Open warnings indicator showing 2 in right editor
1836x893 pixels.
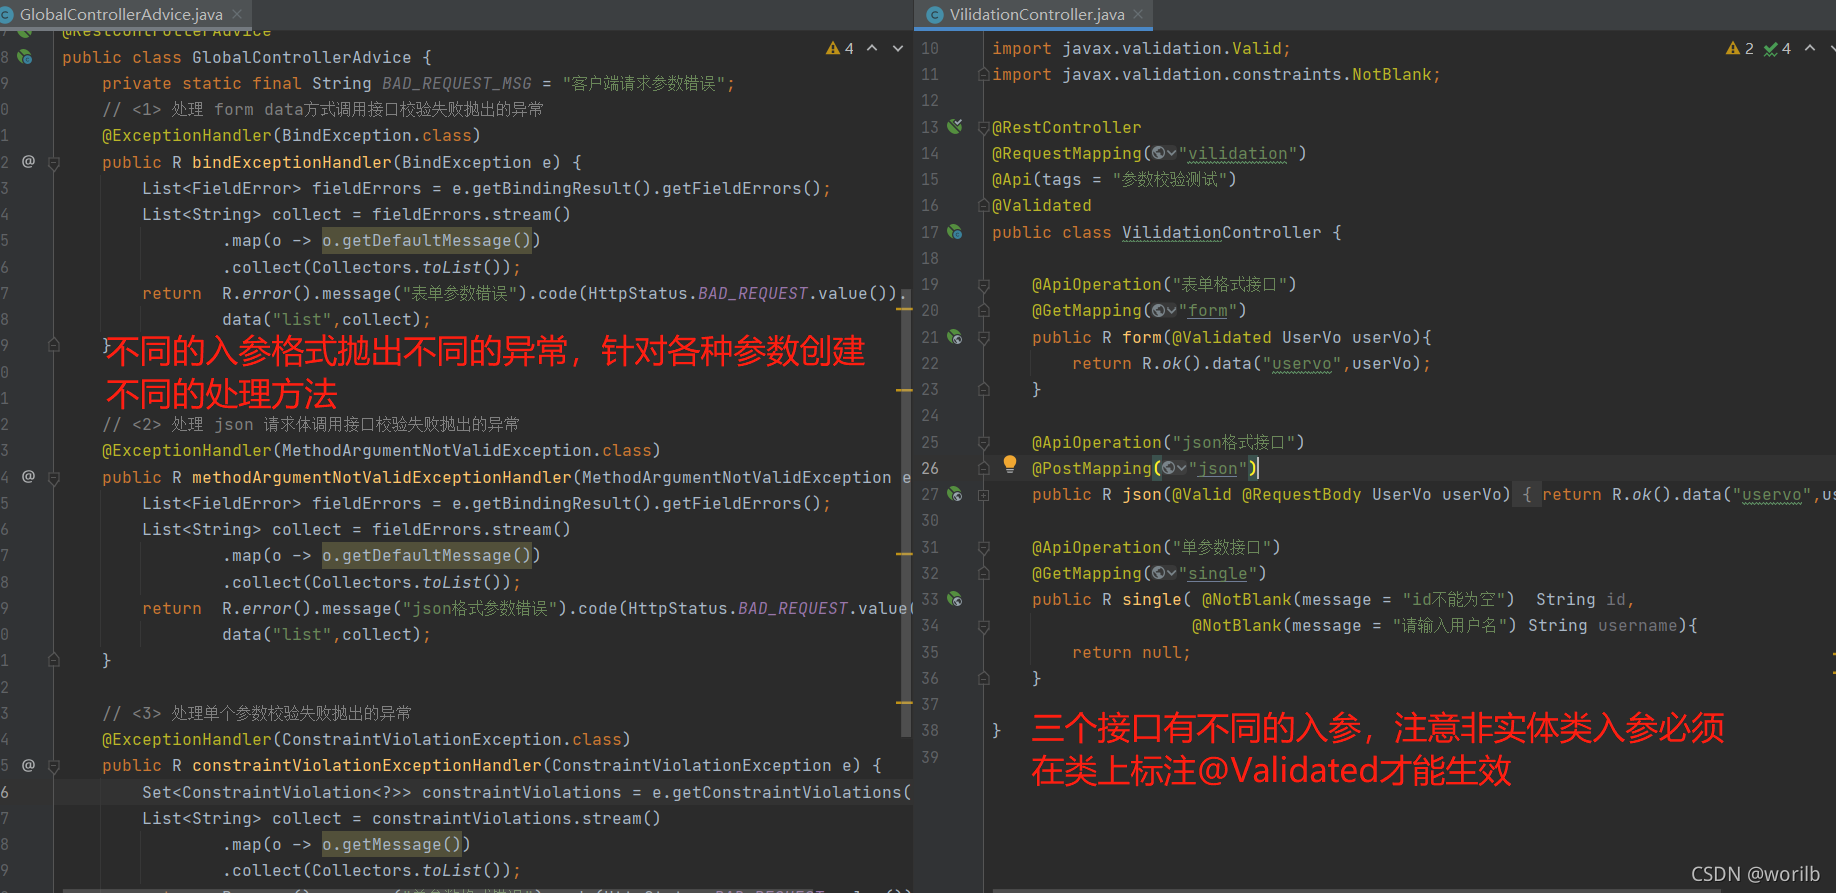pyautogui.click(x=1739, y=48)
